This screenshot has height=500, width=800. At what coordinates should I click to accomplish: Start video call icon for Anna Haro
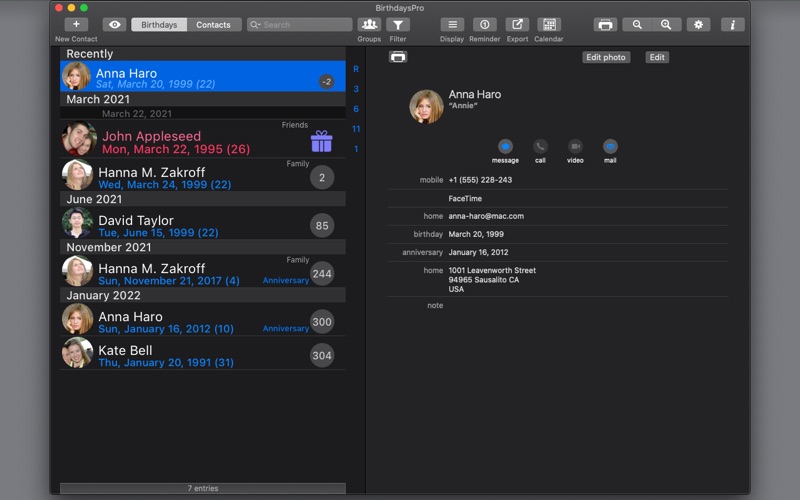pos(575,147)
